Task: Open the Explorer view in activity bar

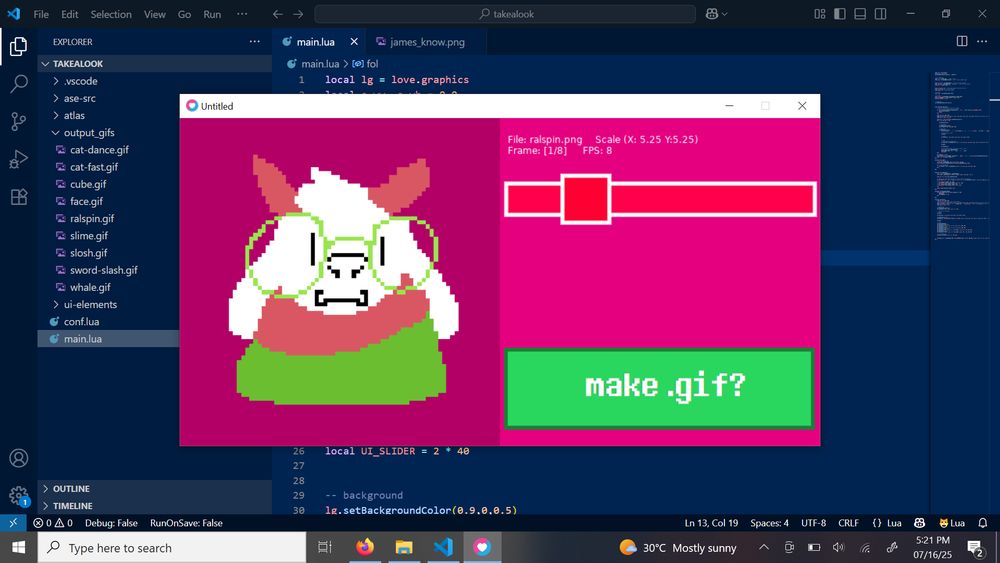Action: [x=18, y=46]
